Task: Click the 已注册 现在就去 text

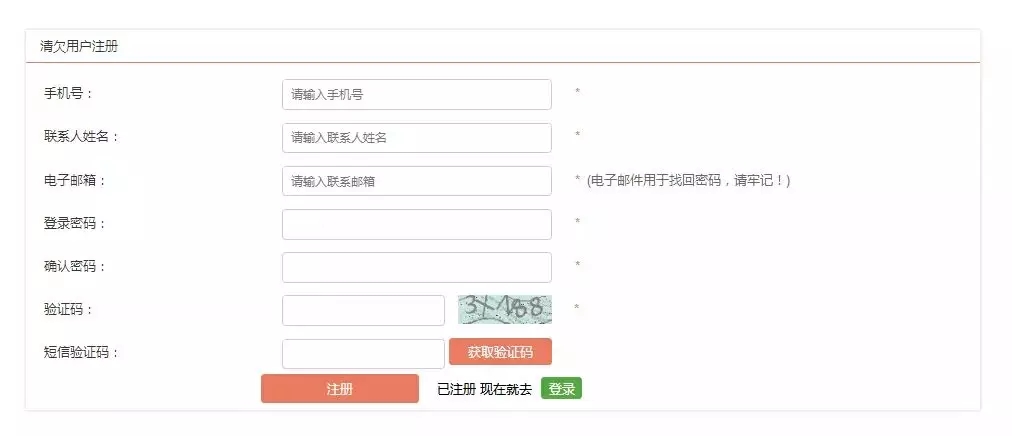Action: (x=485, y=390)
